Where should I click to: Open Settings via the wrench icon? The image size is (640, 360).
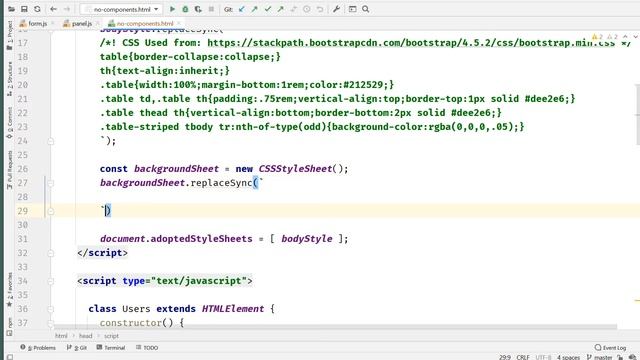point(336,9)
